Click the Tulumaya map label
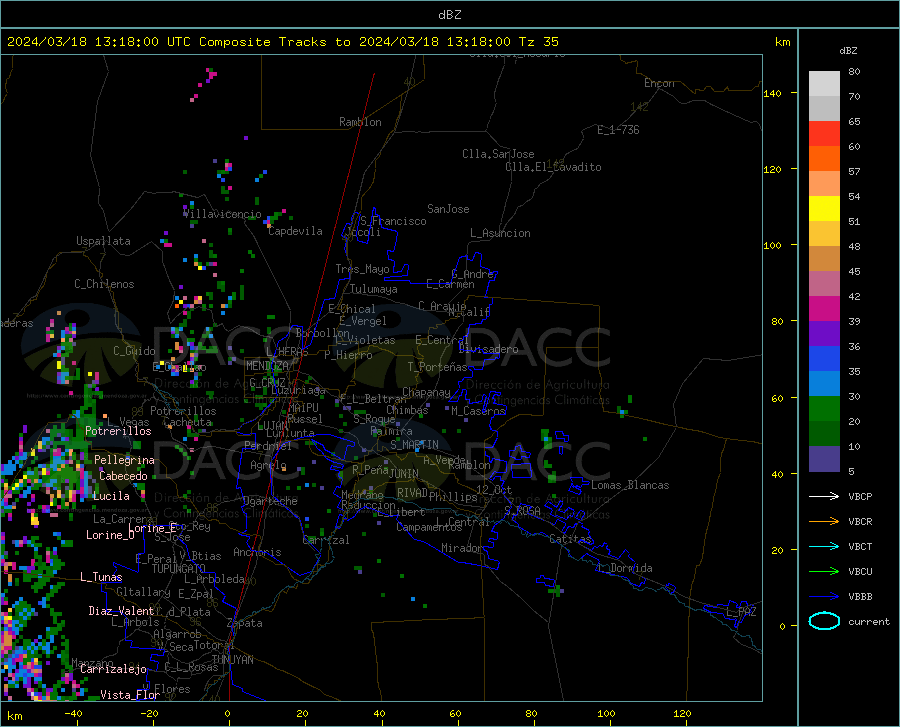This screenshot has width=900, height=727. 374,289
